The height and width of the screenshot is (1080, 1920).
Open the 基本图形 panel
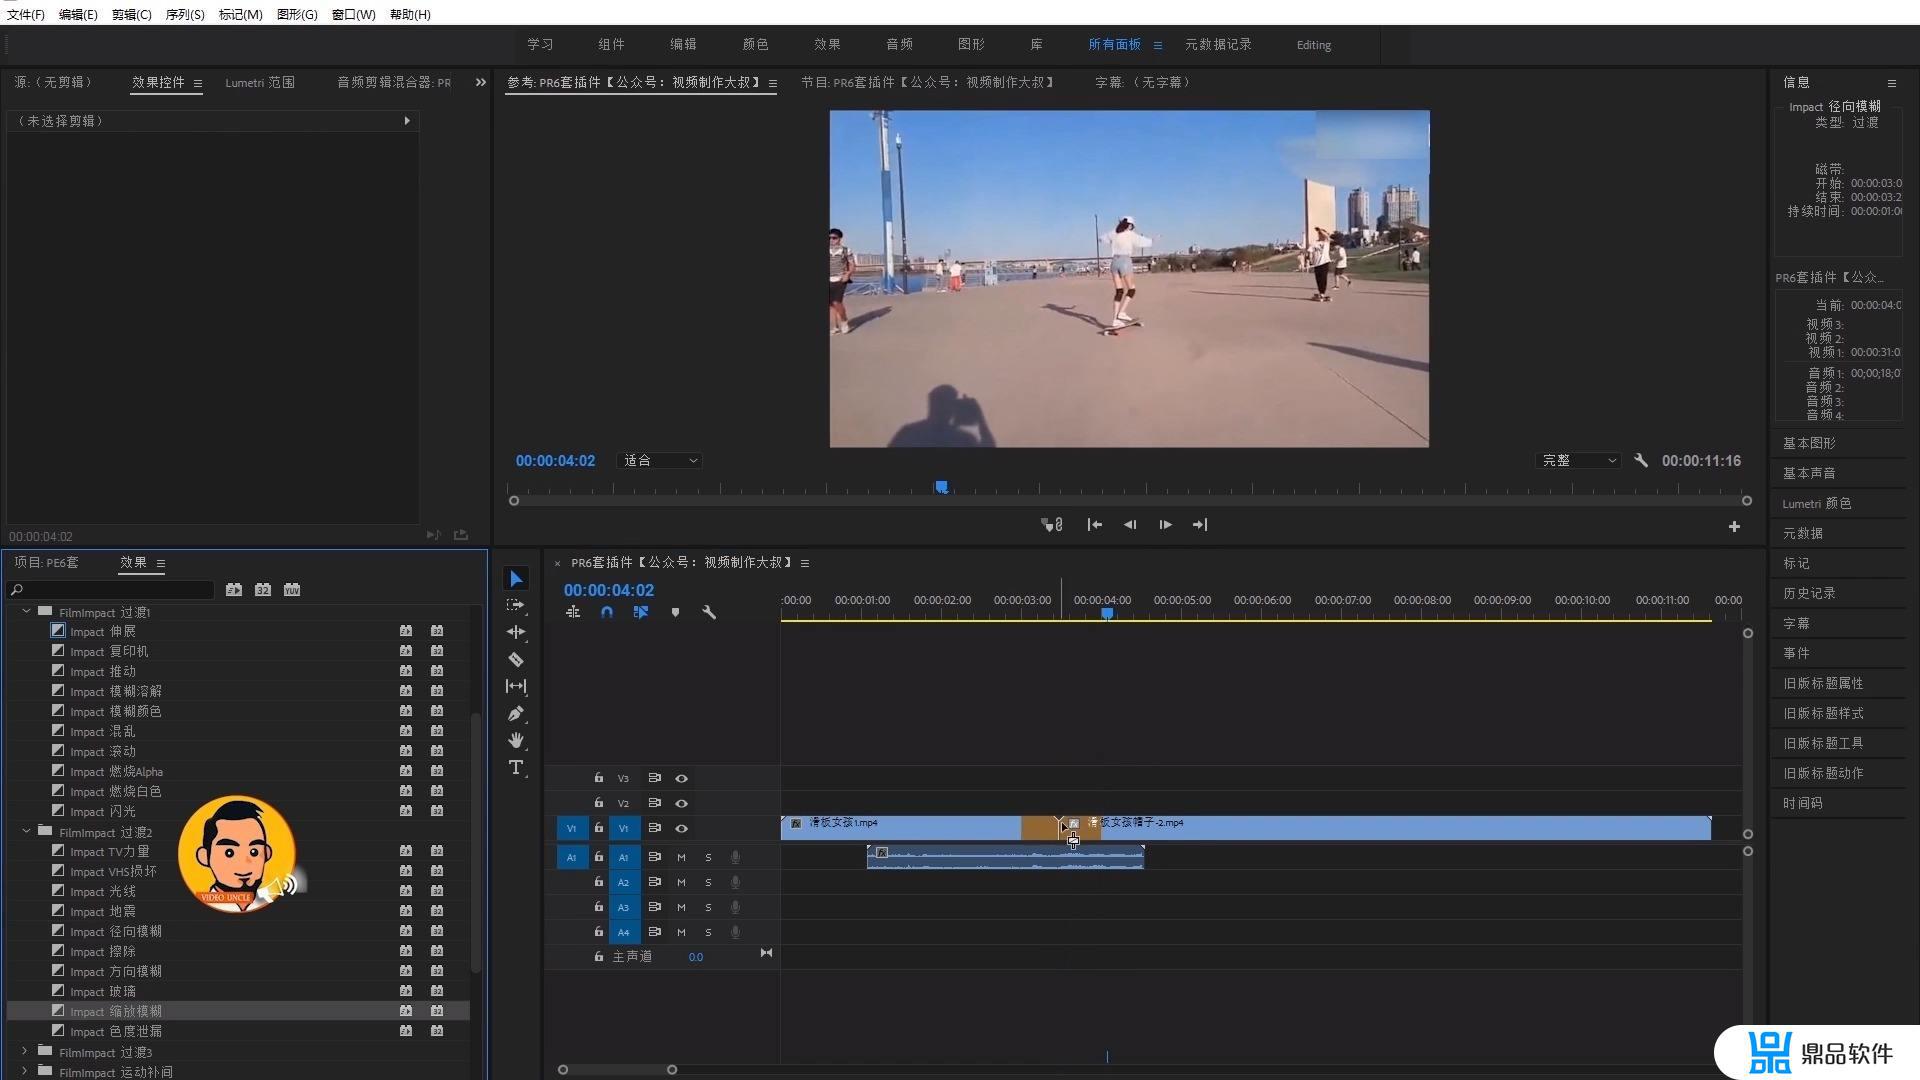click(x=1809, y=443)
